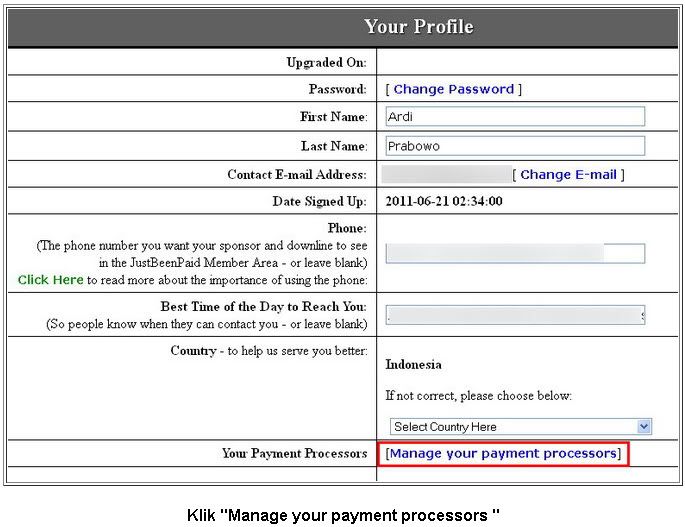This screenshot has height=527, width=685.
Task: Click the First Name field containing Ardi
Action: tap(514, 117)
